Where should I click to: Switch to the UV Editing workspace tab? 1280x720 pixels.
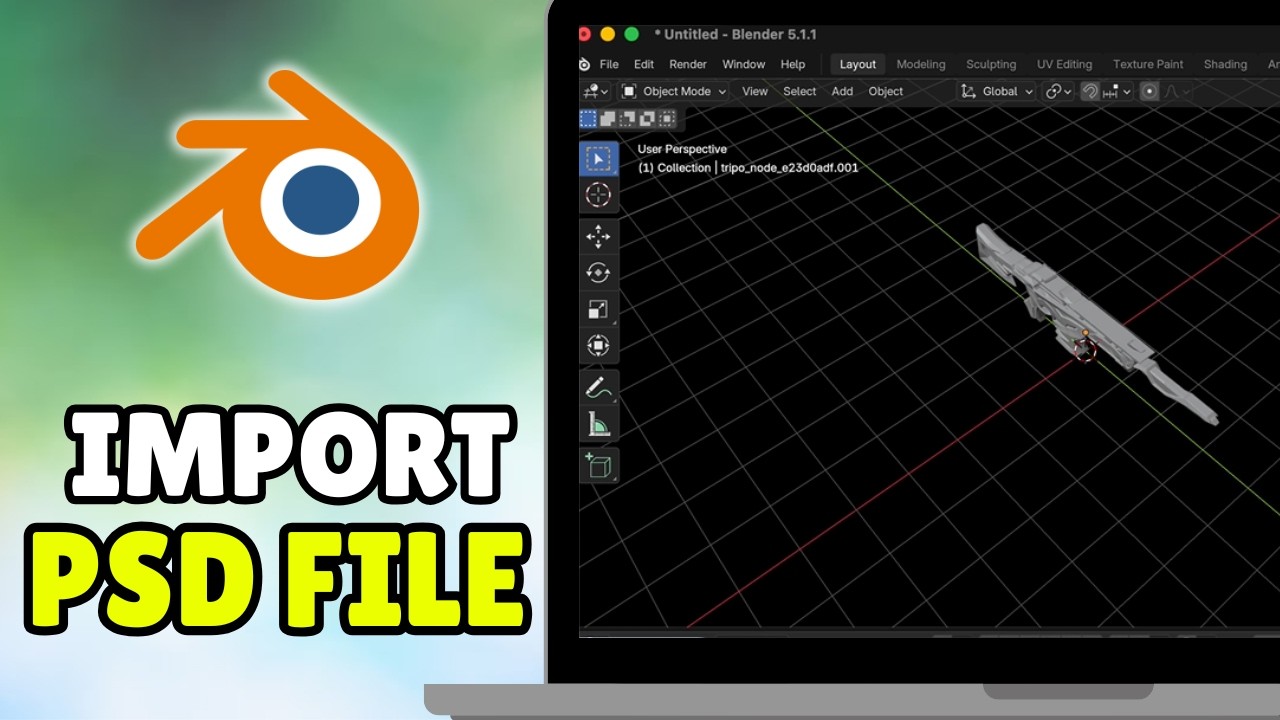[1065, 64]
